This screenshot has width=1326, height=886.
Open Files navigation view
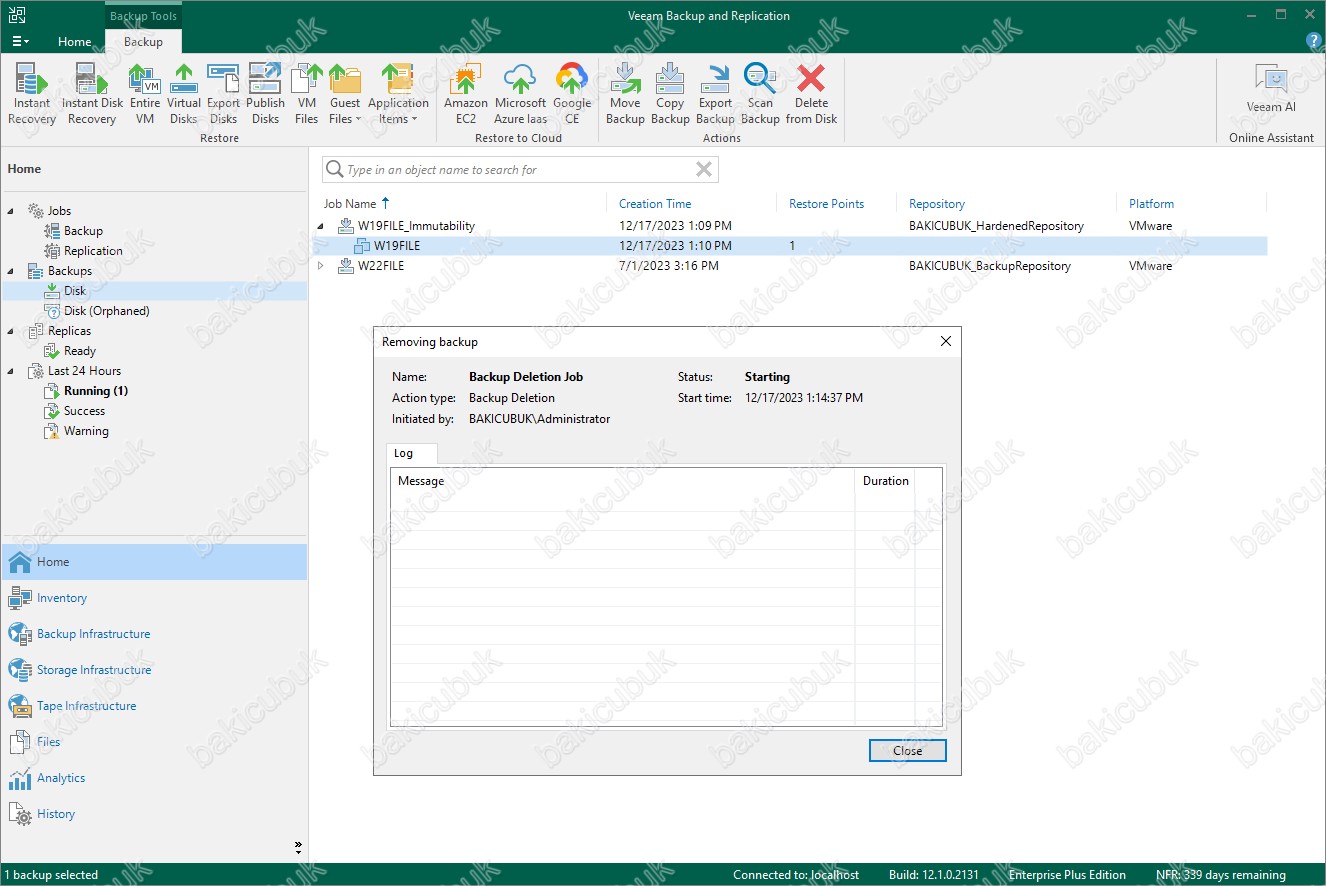154,742
